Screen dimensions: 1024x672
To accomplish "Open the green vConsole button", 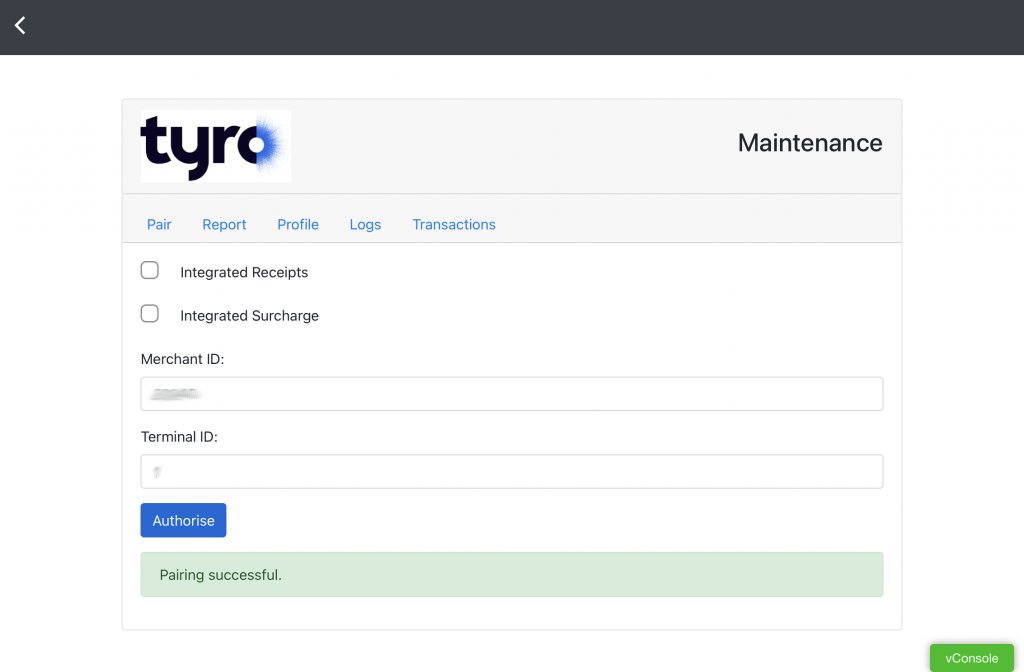I will point(972,658).
